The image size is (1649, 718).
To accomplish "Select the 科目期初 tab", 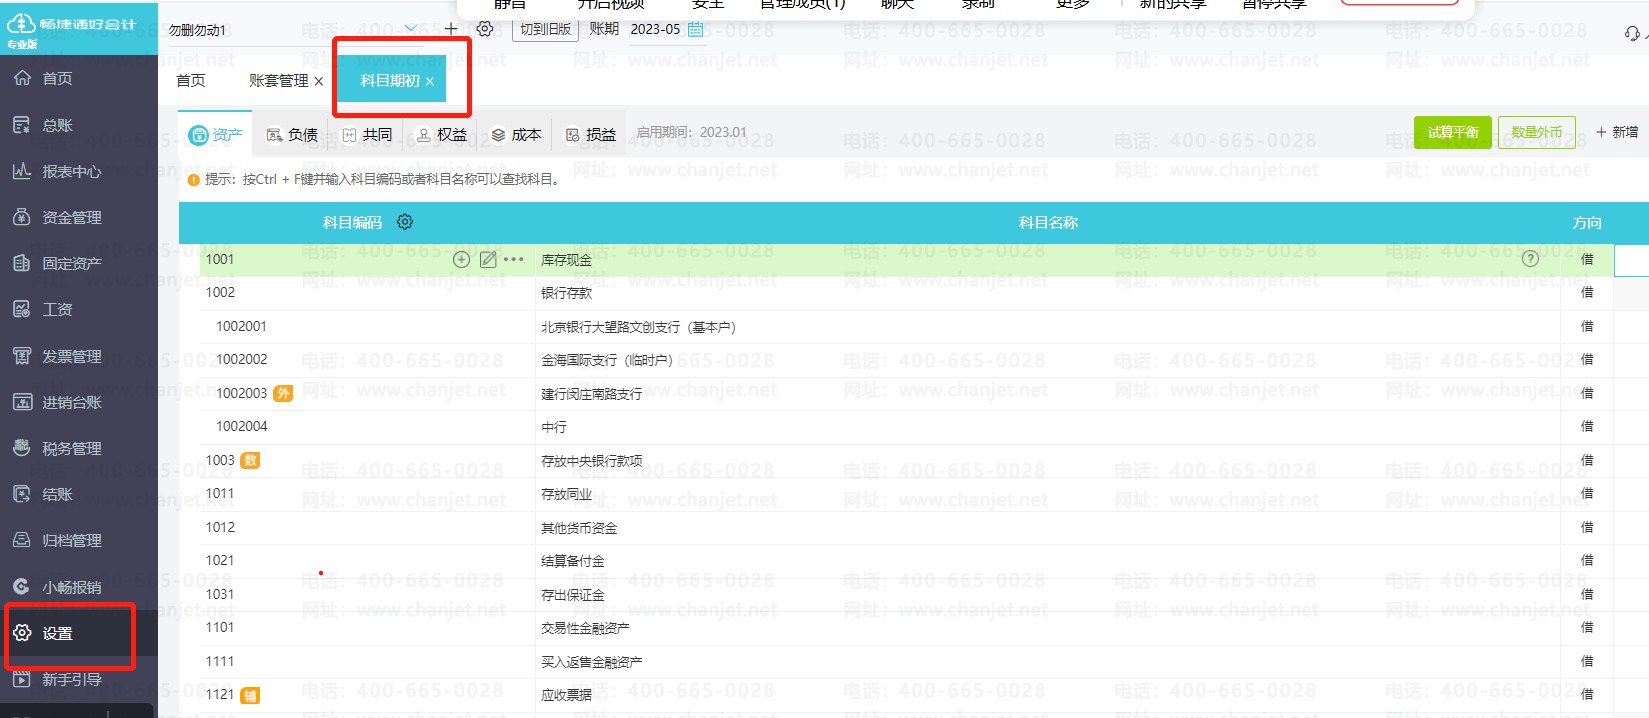I will (x=390, y=80).
